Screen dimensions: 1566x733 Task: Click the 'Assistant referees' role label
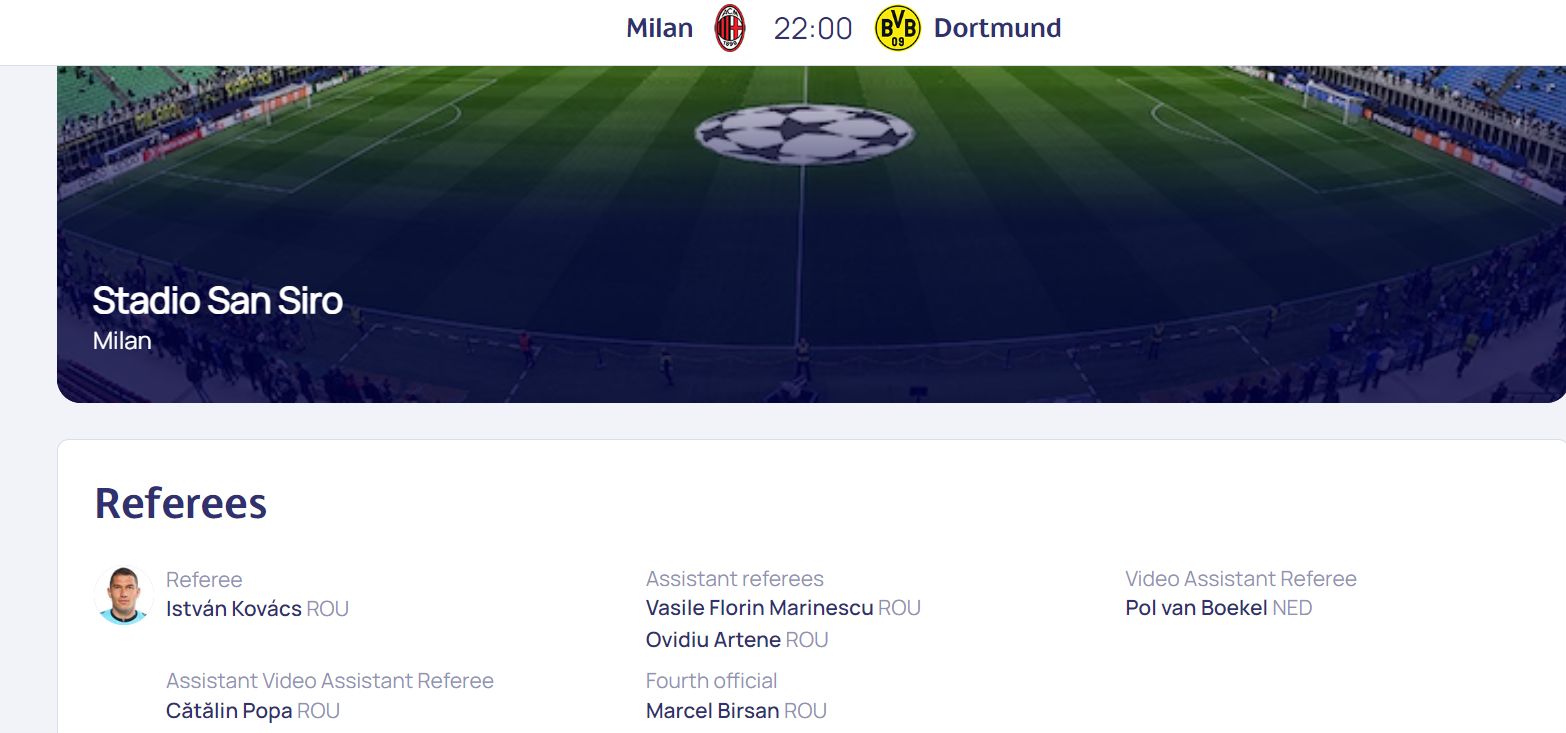735,579
